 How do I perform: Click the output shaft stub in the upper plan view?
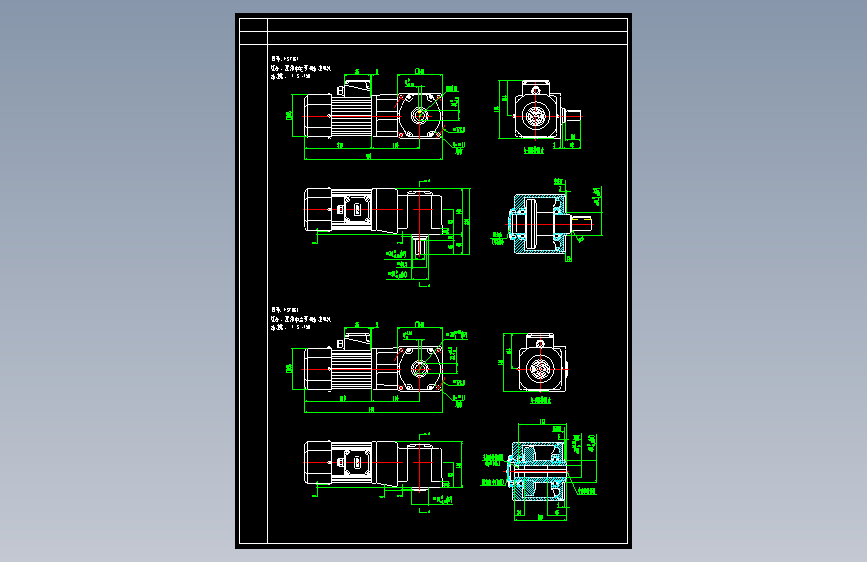420,245
